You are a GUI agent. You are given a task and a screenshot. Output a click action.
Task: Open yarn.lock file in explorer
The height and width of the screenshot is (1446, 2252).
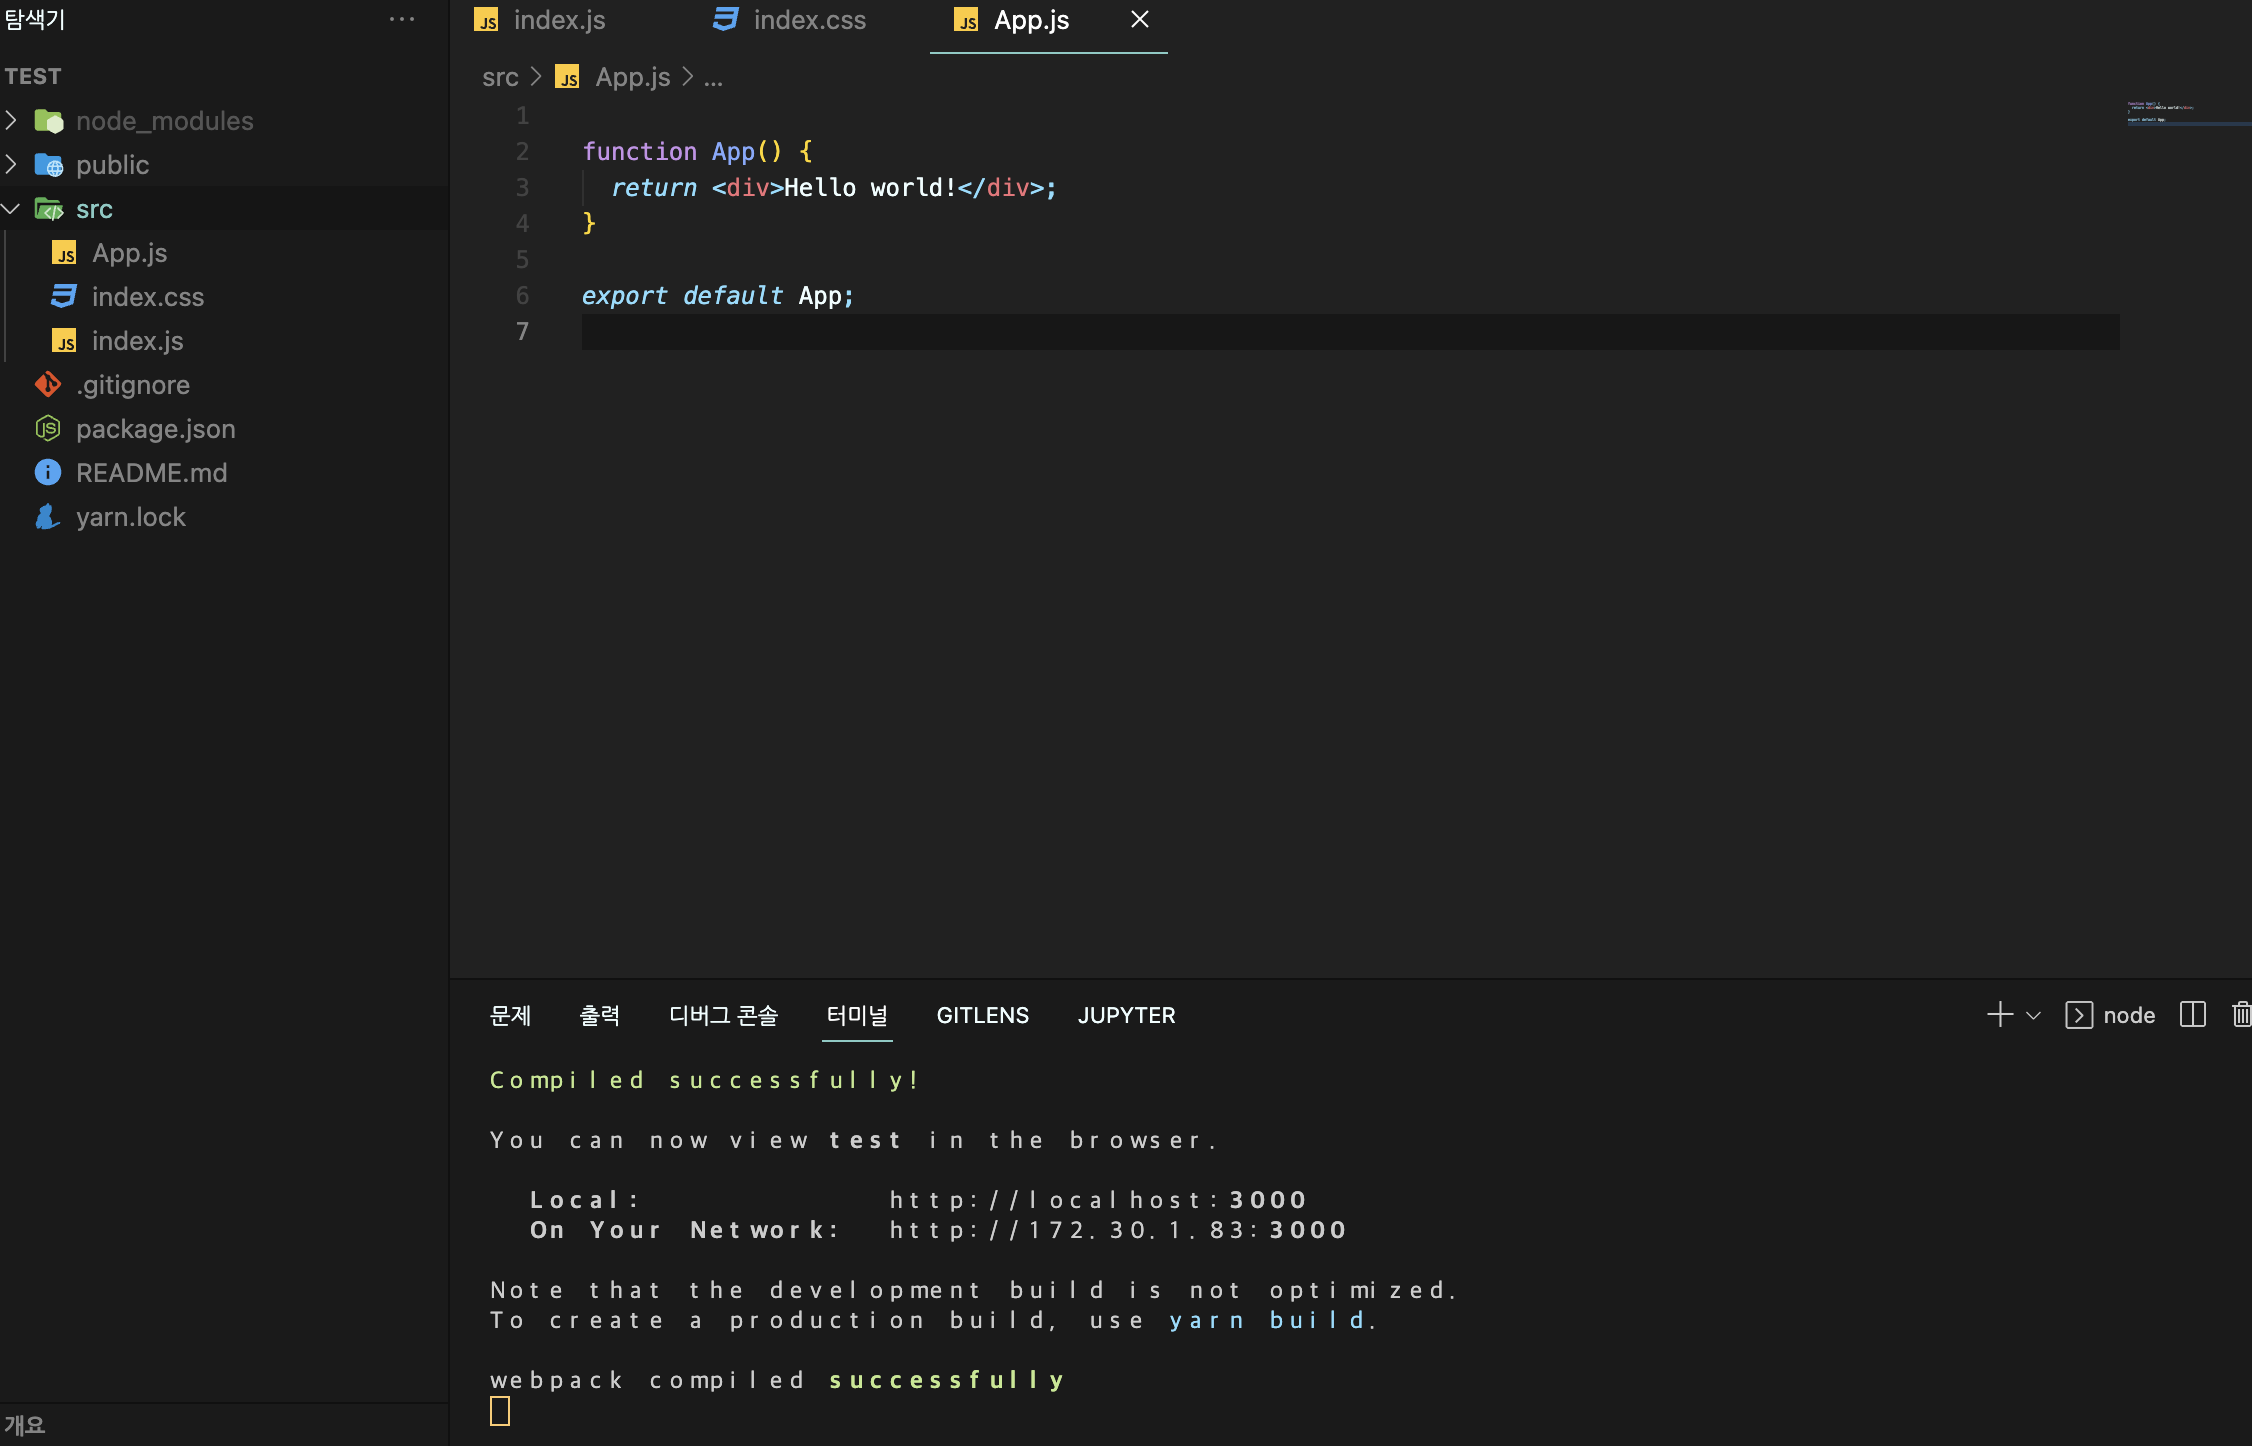(130, 517)
